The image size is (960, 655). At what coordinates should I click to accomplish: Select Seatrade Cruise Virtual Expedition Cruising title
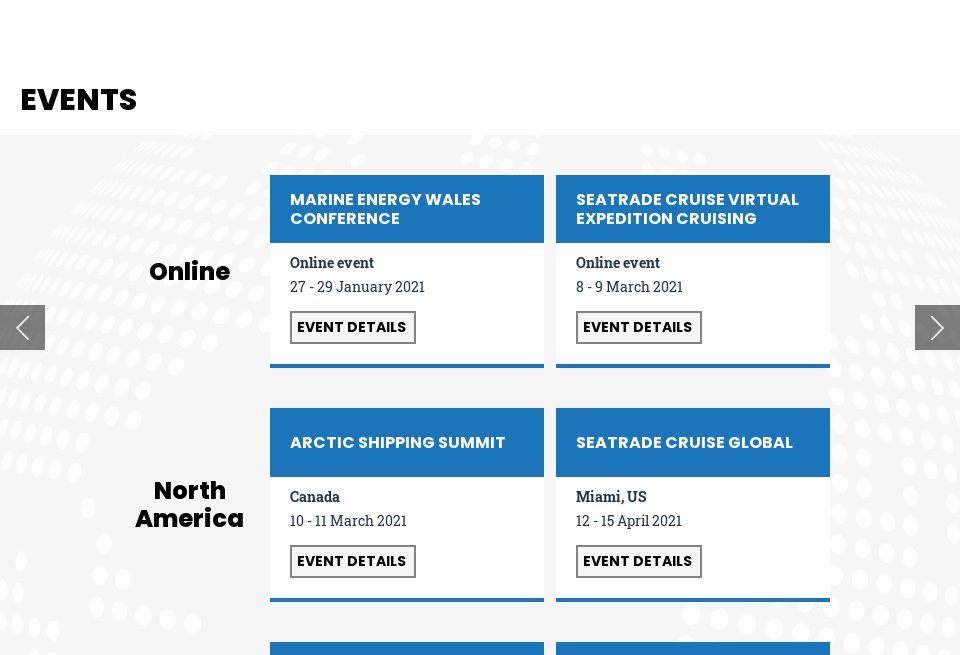pyautogui.click(x=687, y=209)
